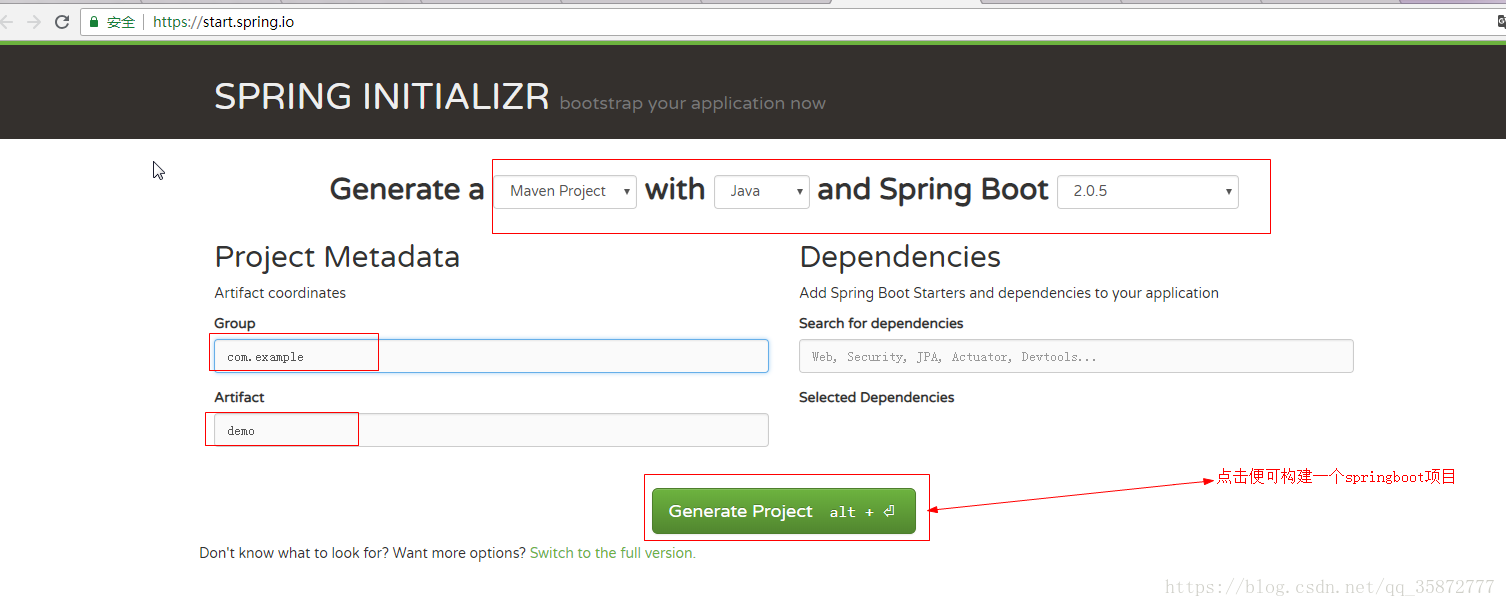Click the Project Metadata heading
Image resolution: width=1506 pixels, height=607 pixels.
[x=337, y=257]
